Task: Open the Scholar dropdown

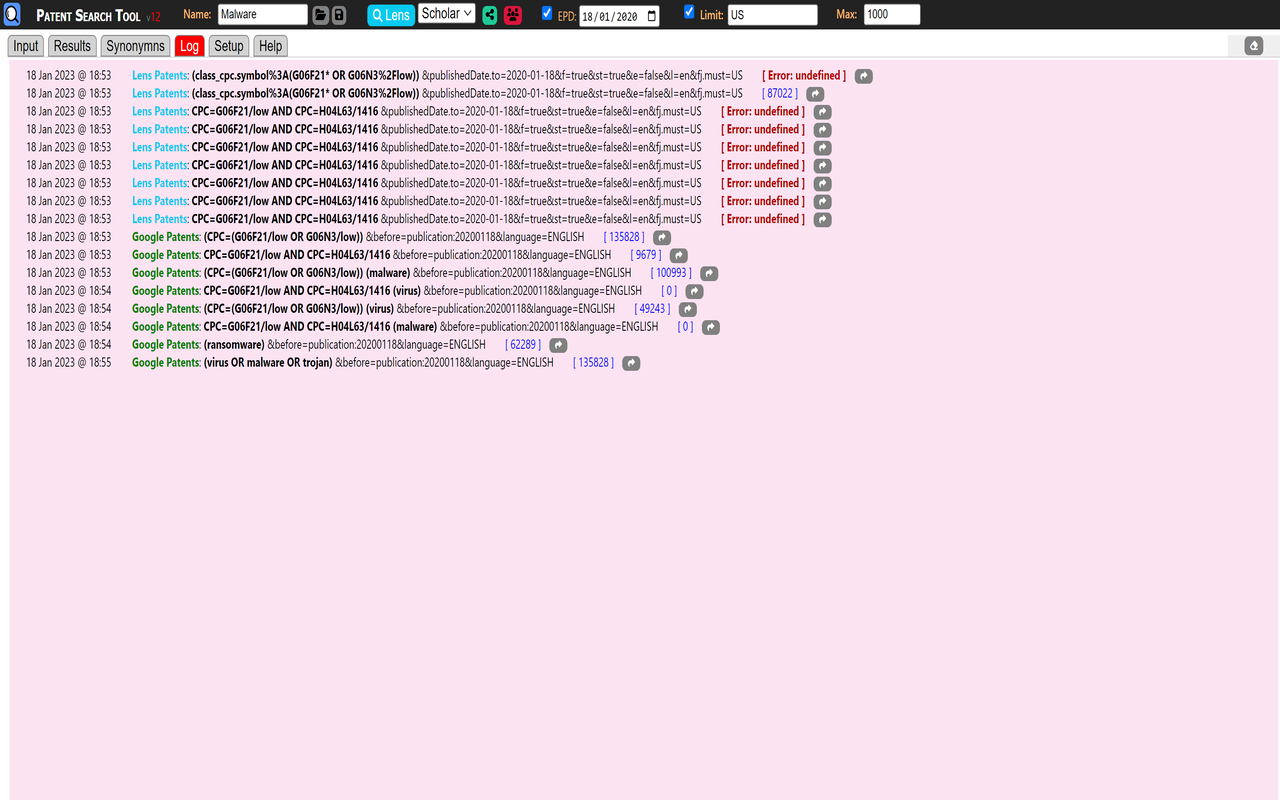Action: tap(447, 14)
